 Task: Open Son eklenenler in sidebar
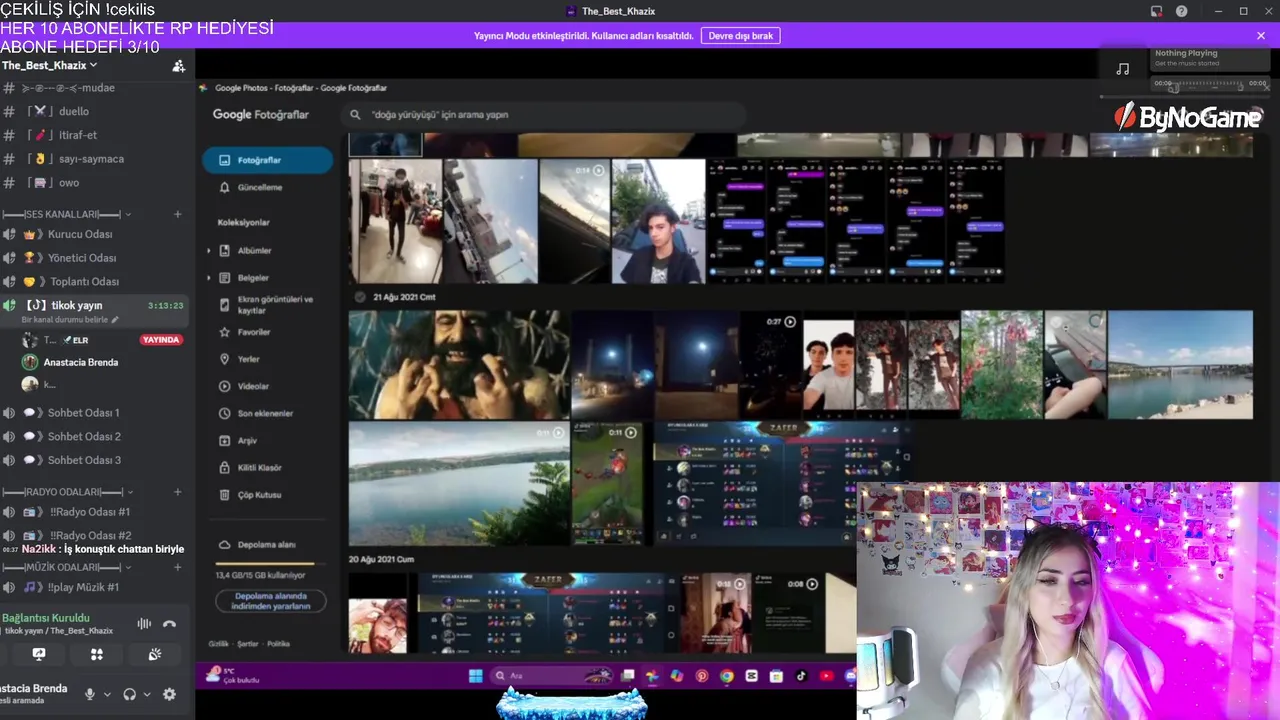(267, 413)
